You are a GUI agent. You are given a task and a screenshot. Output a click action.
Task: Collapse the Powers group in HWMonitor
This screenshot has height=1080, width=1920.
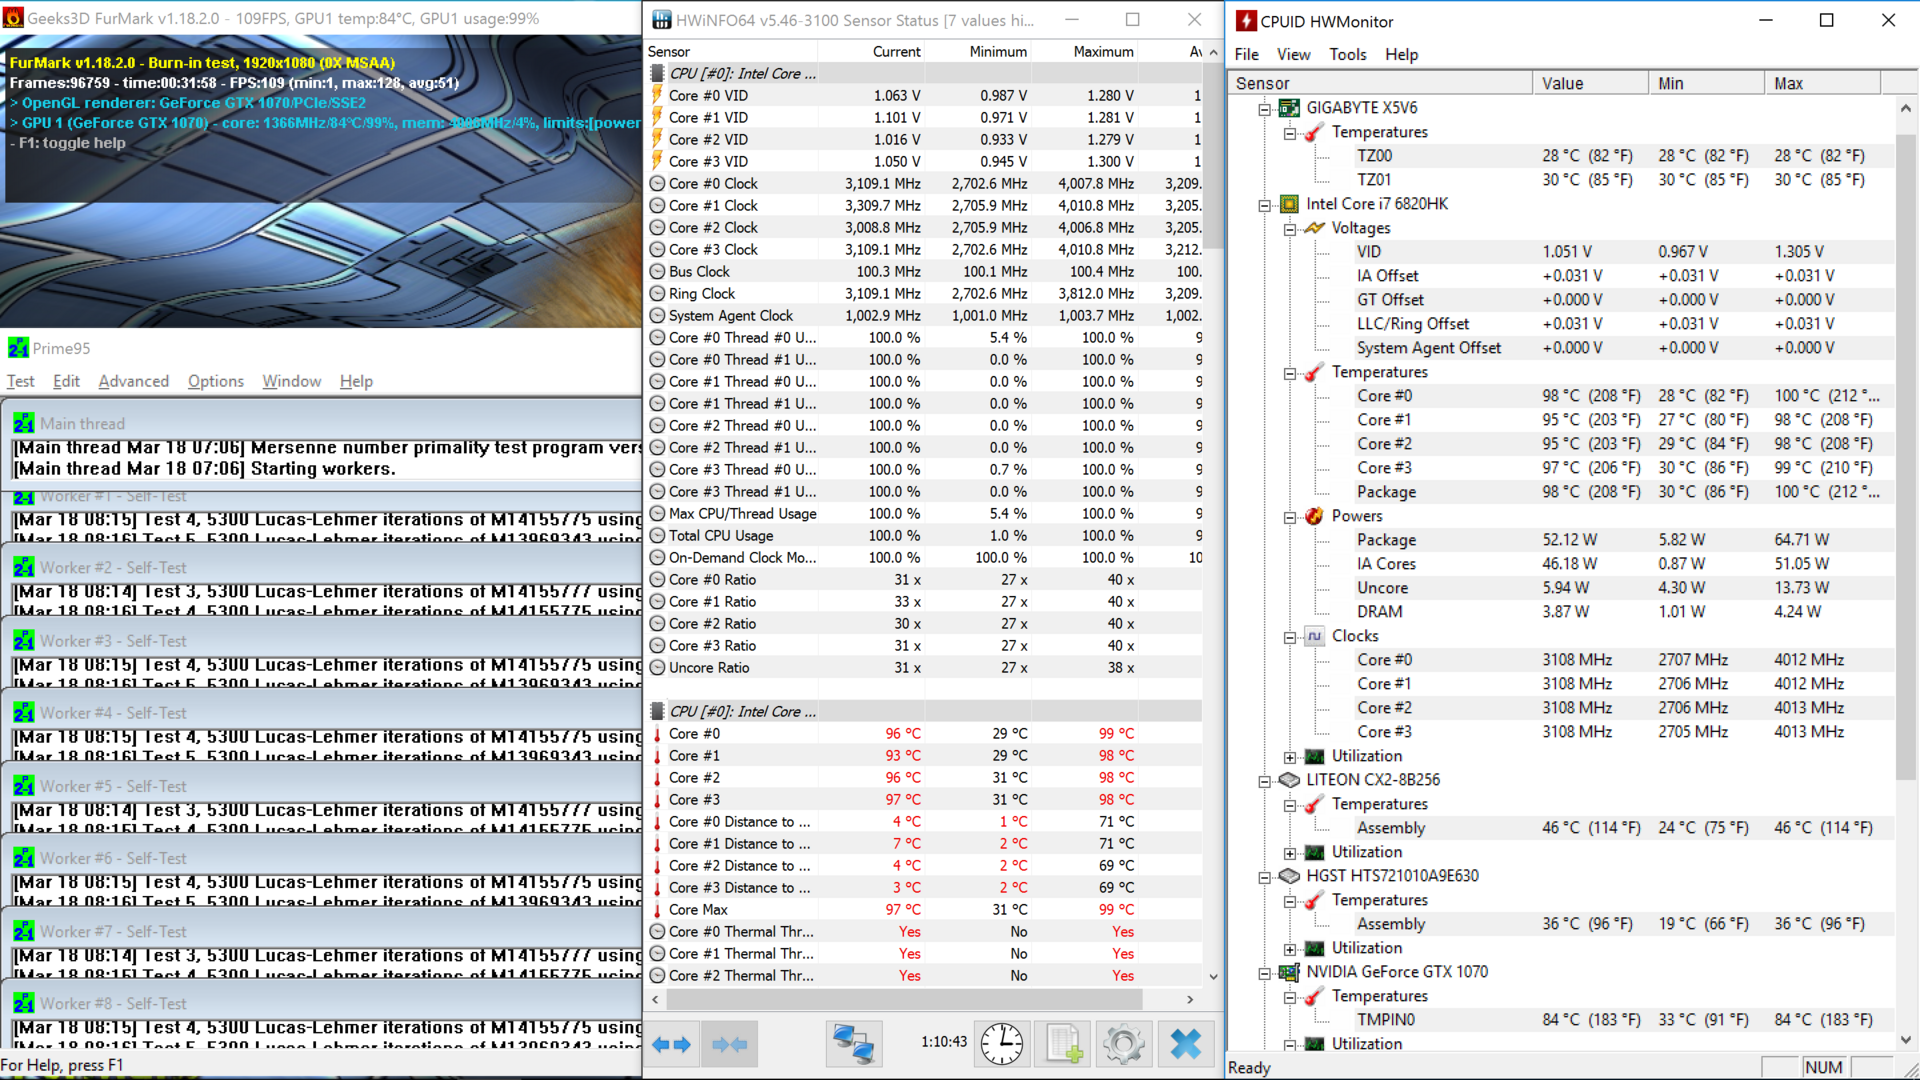click(1290, 517)
